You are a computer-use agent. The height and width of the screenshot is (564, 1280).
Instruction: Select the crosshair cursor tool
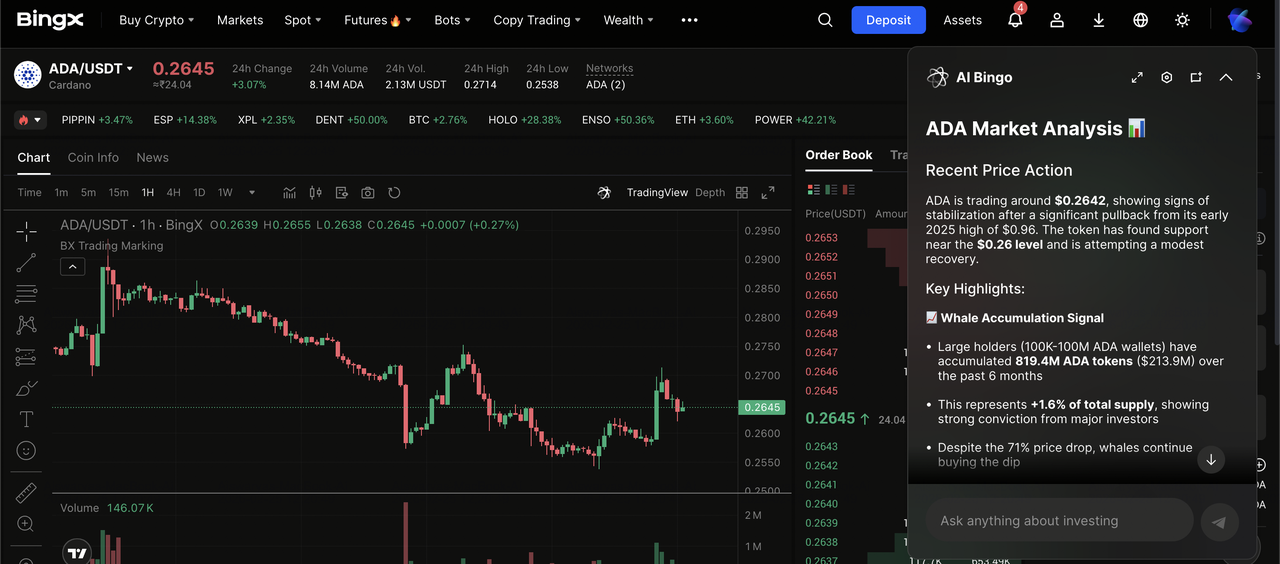pos(26,232)
